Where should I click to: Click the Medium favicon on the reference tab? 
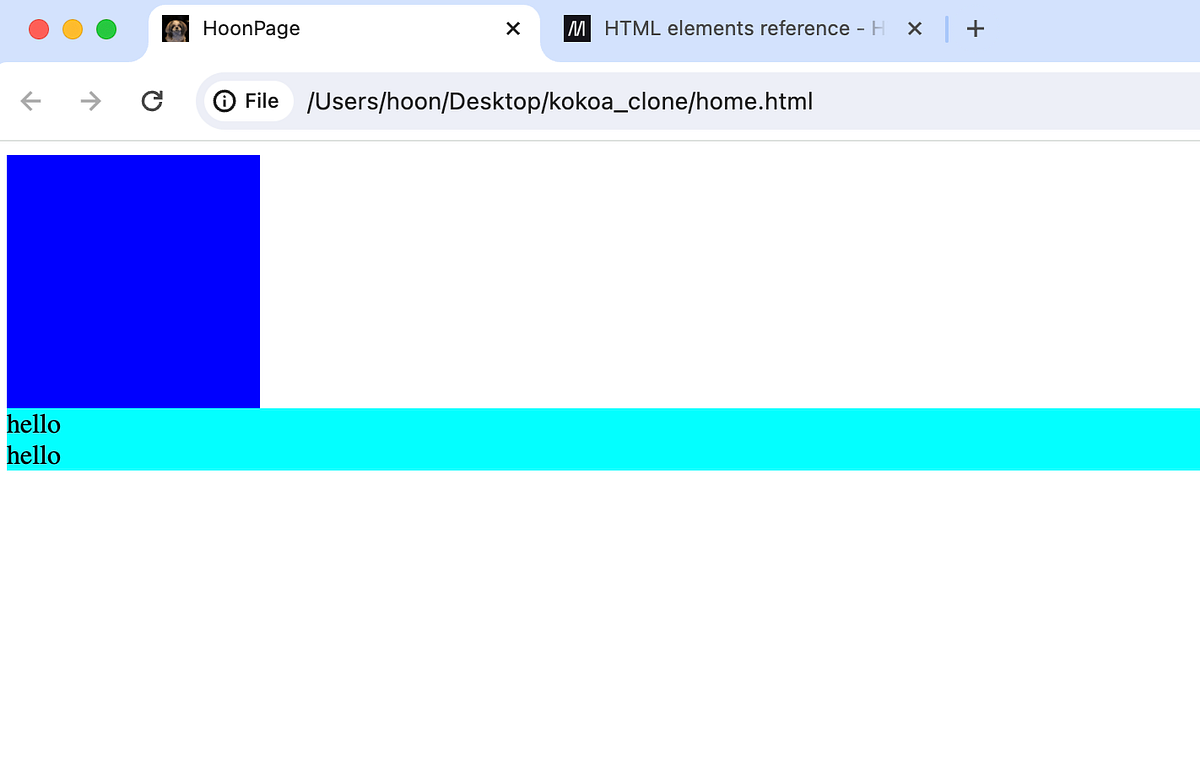(577, 28)
